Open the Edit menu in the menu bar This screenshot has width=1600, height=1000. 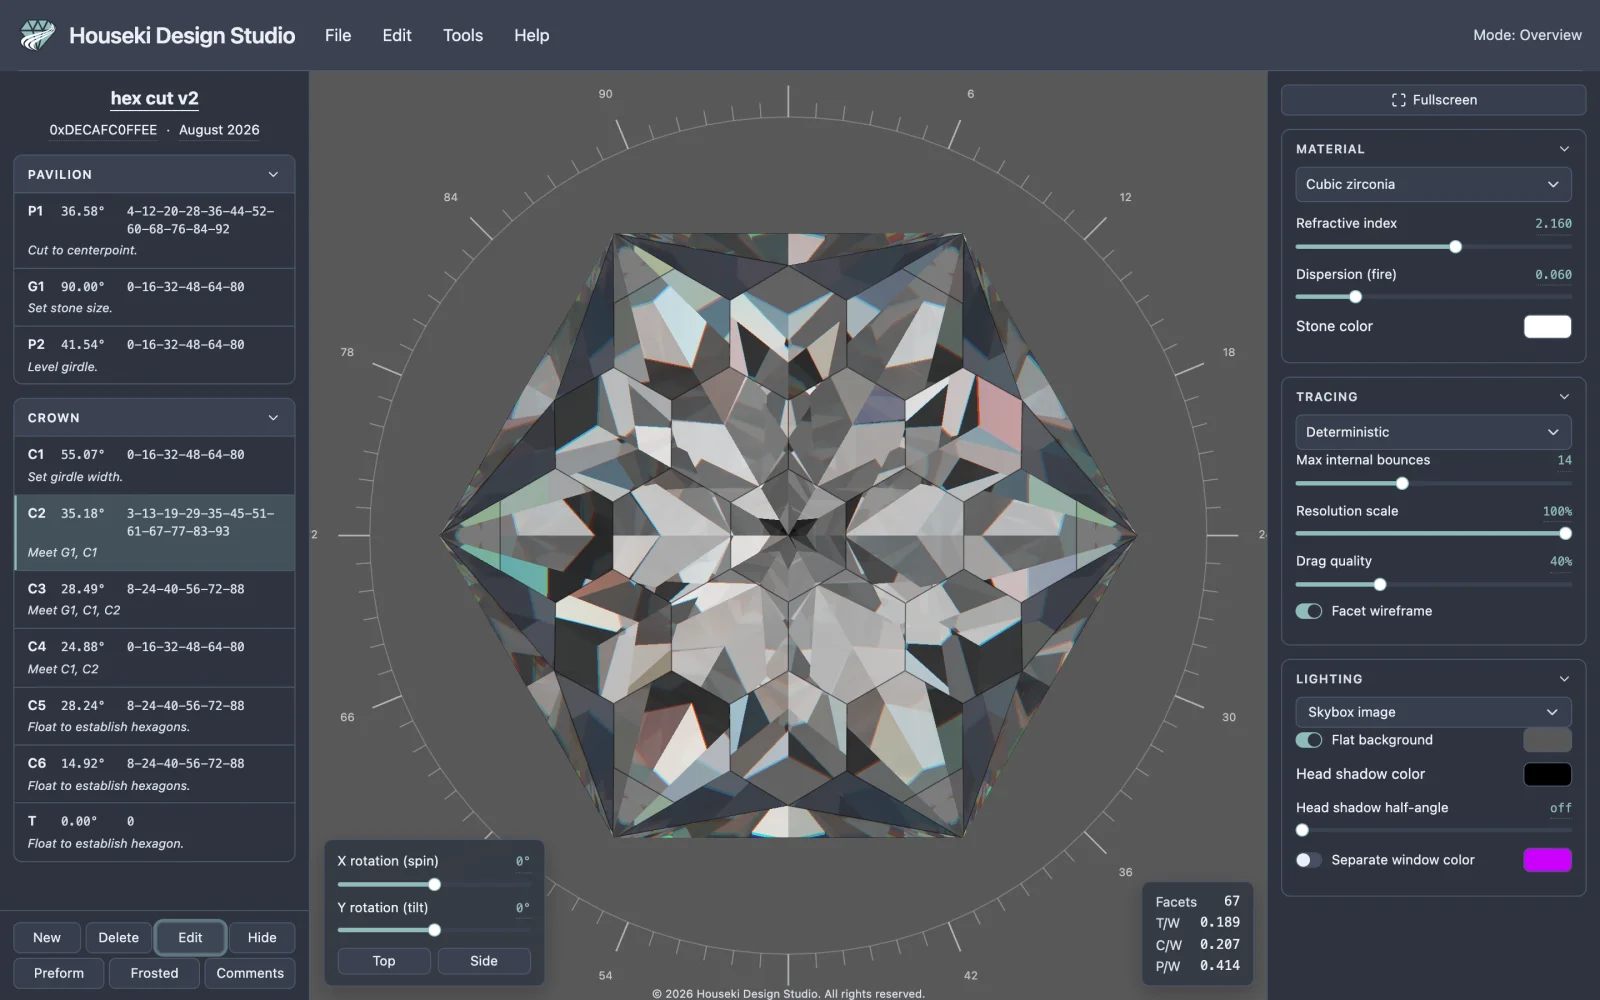[x=397, y=35]
